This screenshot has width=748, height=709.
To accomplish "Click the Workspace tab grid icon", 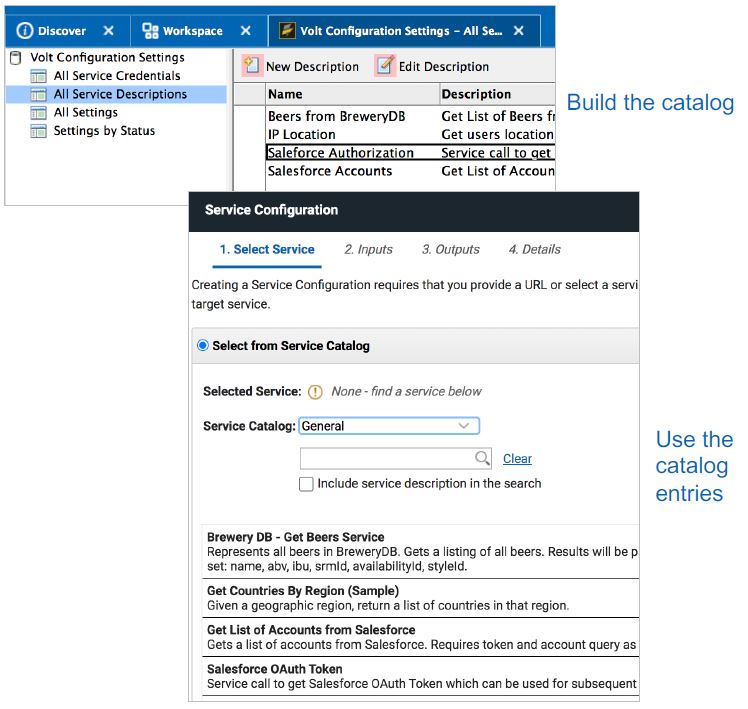I will click(150, 31).
